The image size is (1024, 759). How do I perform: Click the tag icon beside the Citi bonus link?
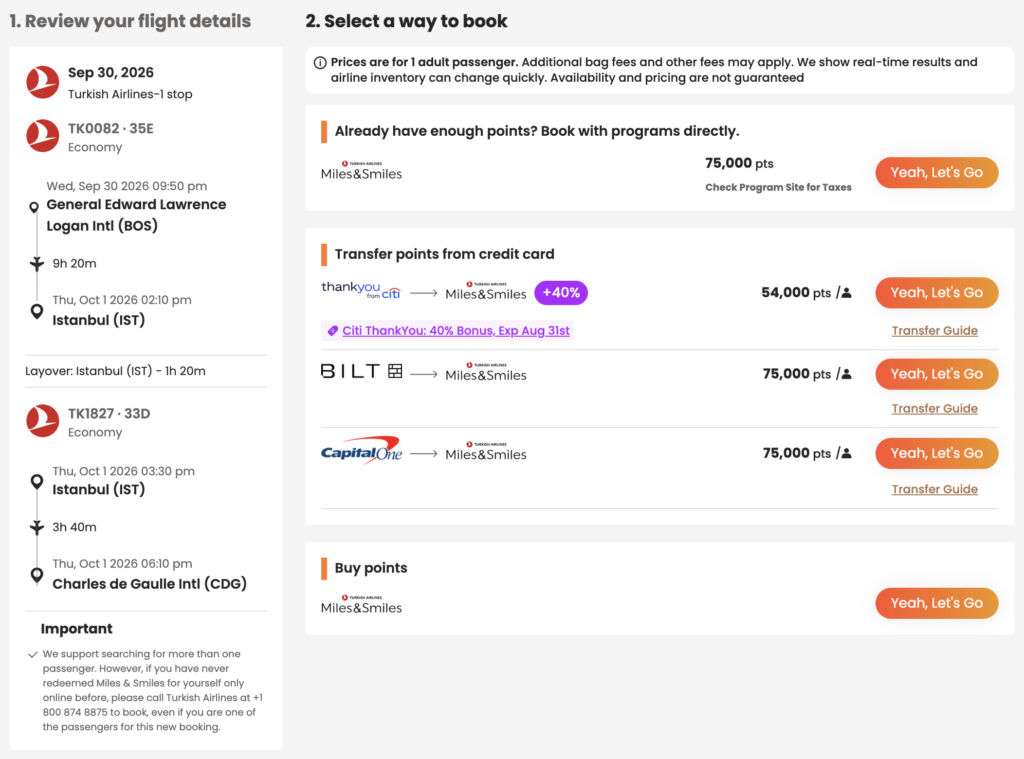(332, 331)
